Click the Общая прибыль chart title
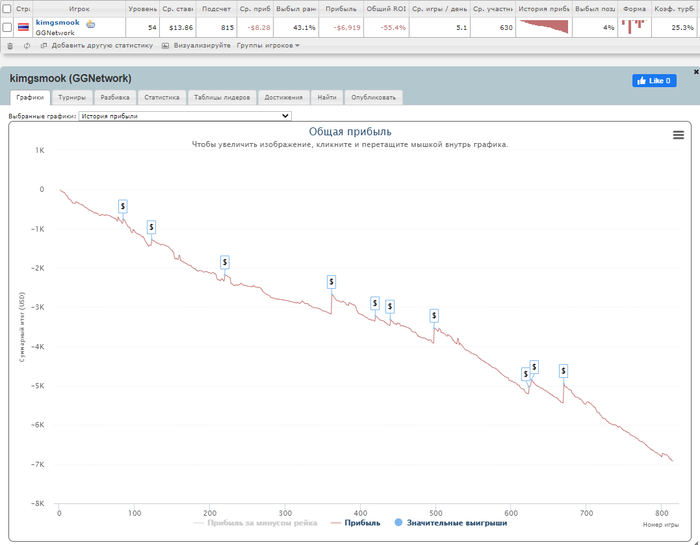 coord(350,132)
